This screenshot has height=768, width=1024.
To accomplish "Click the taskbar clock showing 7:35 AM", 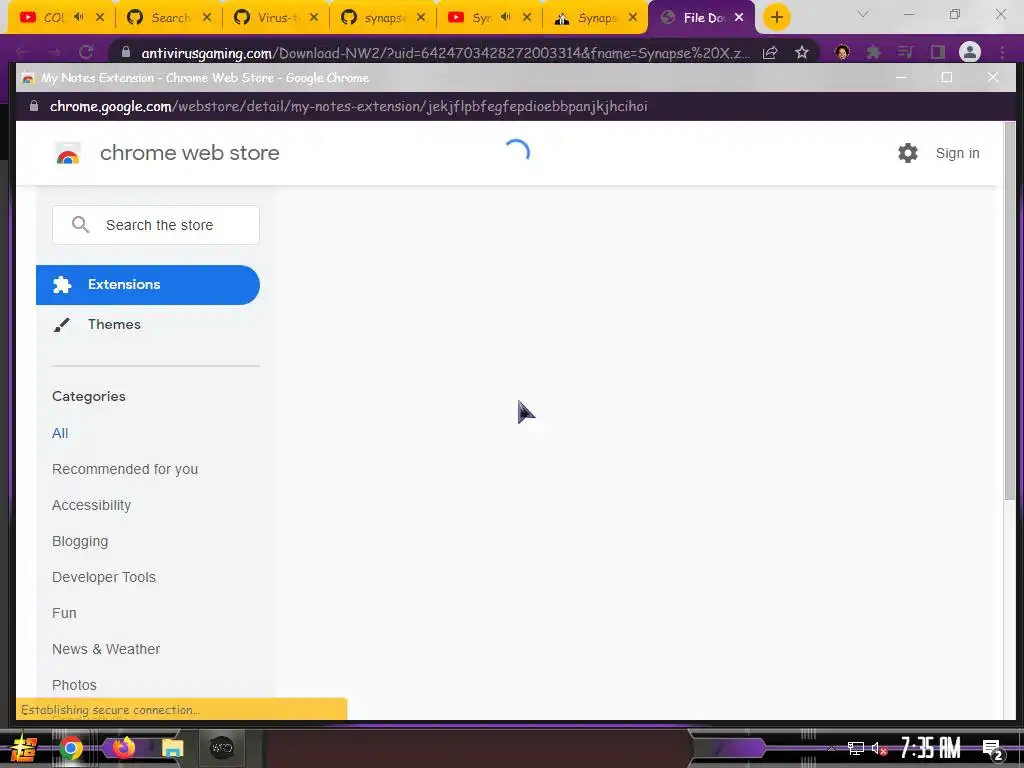I will click(x=930, y=748).
